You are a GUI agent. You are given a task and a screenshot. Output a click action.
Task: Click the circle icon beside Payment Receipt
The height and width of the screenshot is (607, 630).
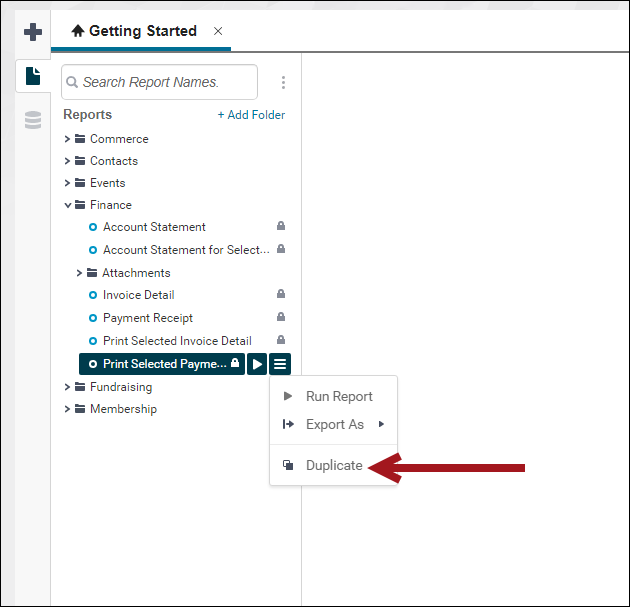click(x=93, y=318)
